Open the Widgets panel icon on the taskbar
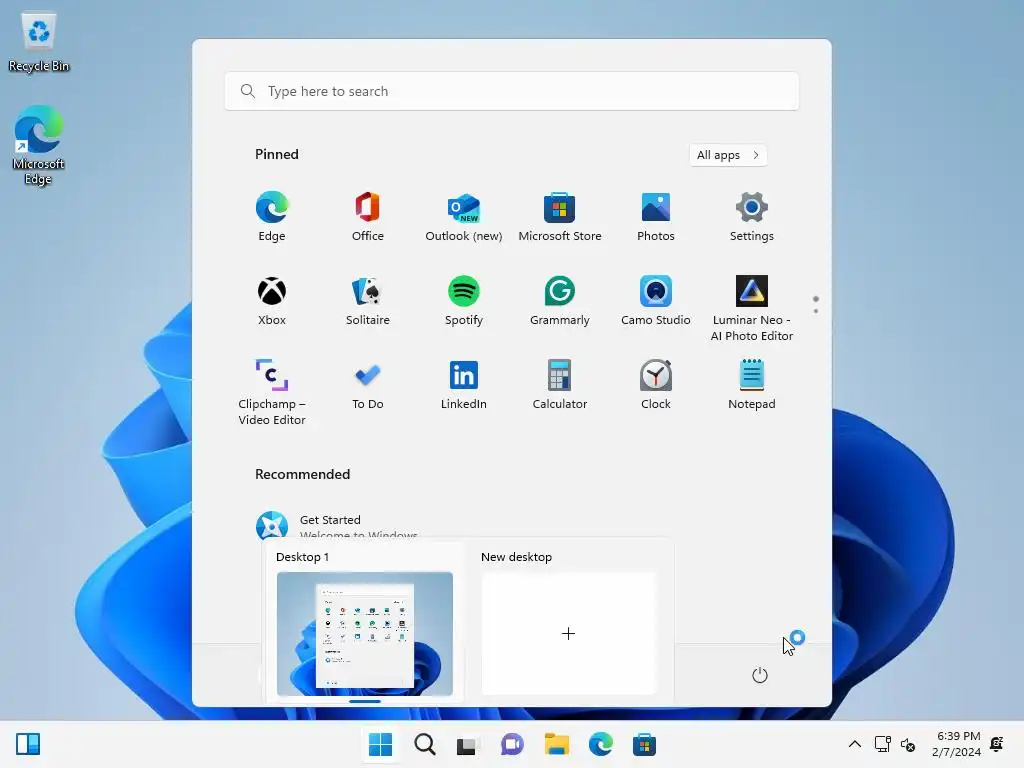The width and height of the screenshot is (1024, 768). point(28,744)
